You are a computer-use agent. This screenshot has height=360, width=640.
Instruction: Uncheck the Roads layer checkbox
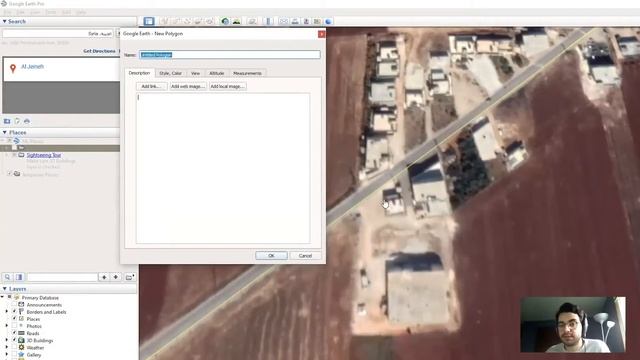tap(14, 333)
